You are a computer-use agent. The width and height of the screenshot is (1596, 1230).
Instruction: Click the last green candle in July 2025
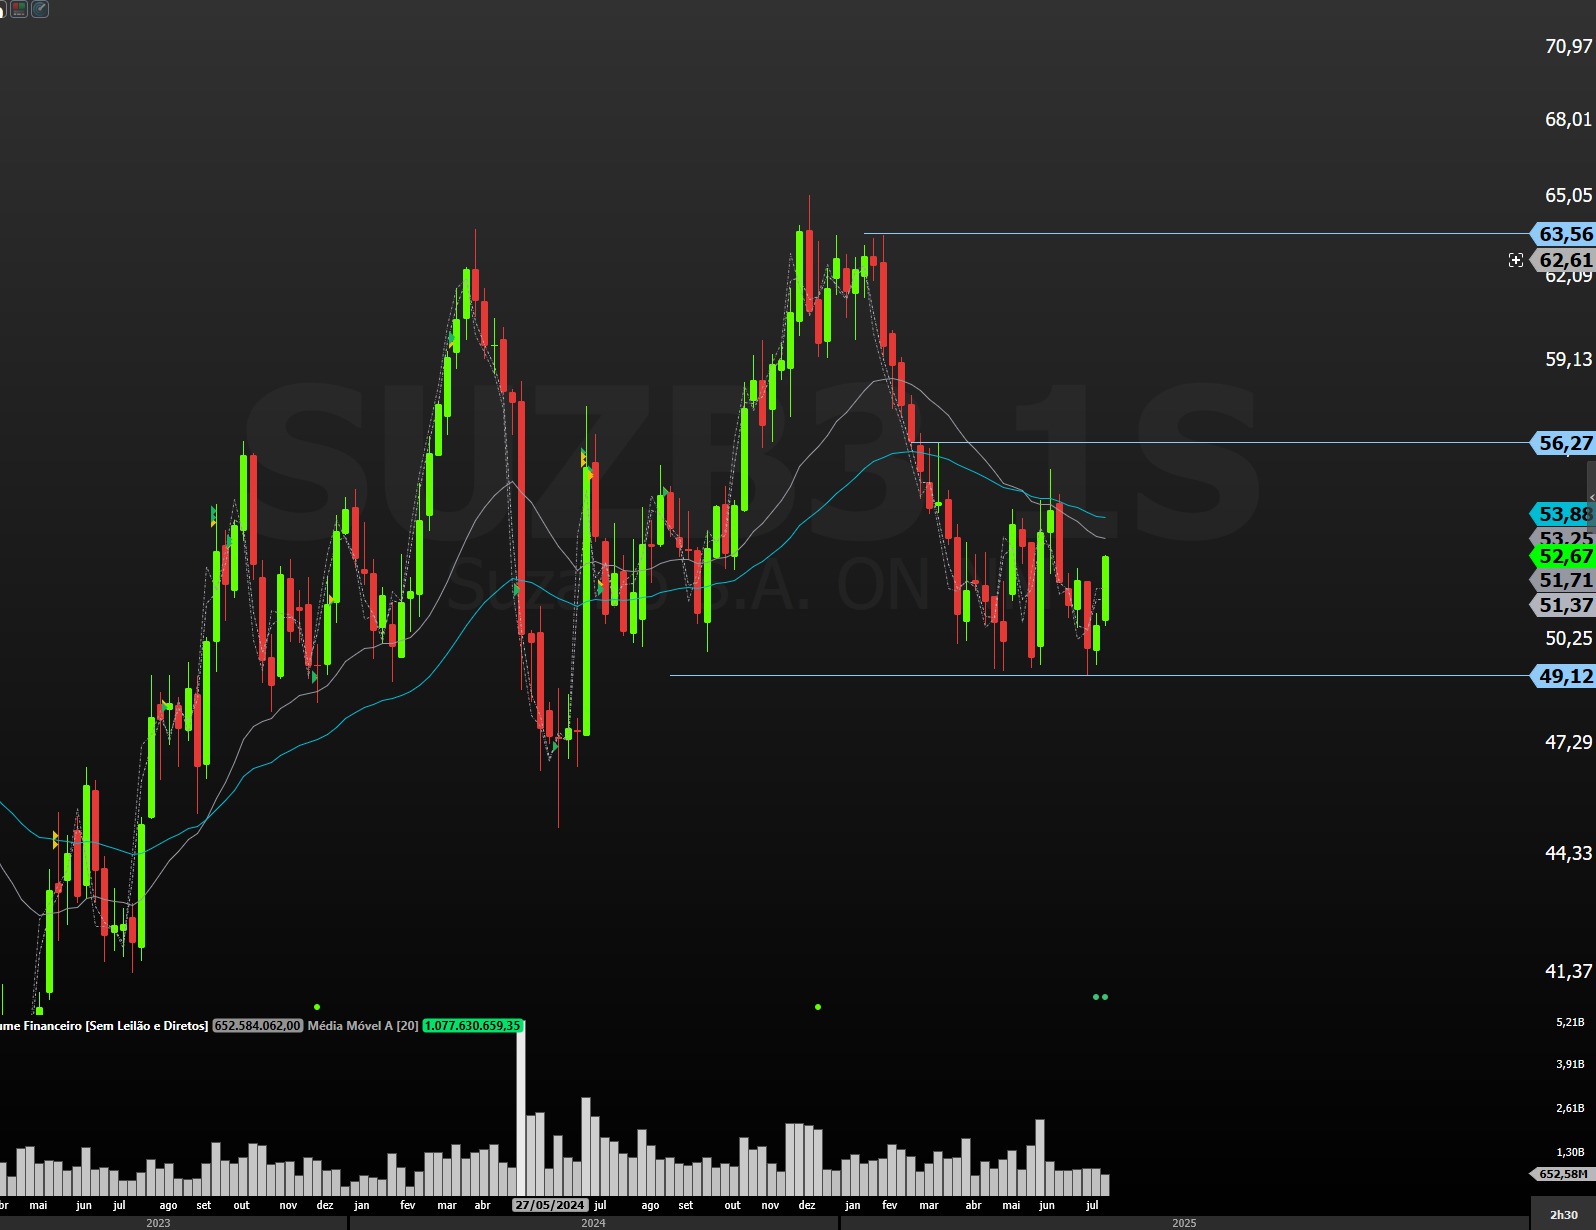coord(1106,588)
